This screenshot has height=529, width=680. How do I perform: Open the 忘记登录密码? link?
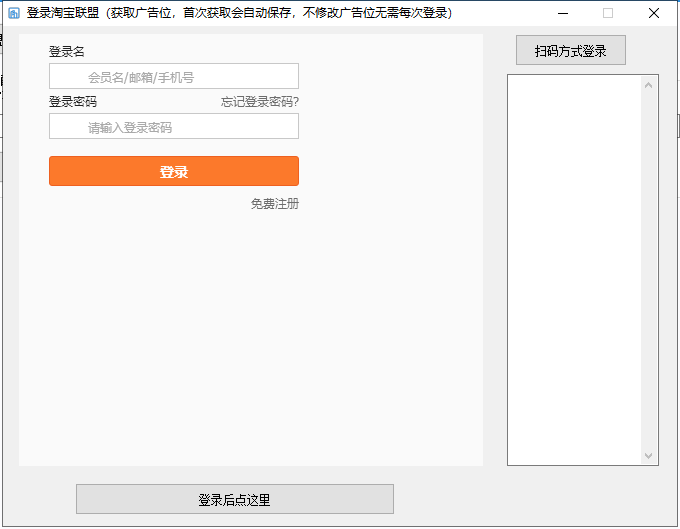(260, 102)
